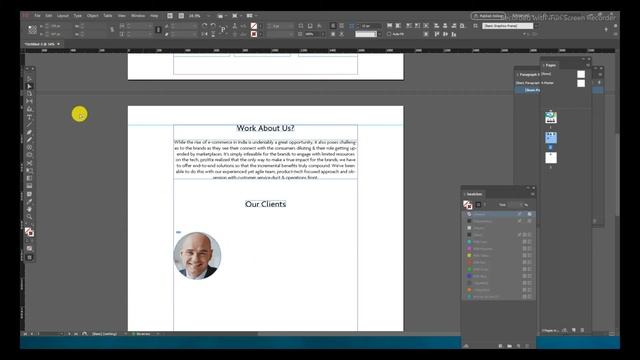Select the Rectangle Frame tool
The width and height of the screenshot is (640, 360).
tap(29, 147)
